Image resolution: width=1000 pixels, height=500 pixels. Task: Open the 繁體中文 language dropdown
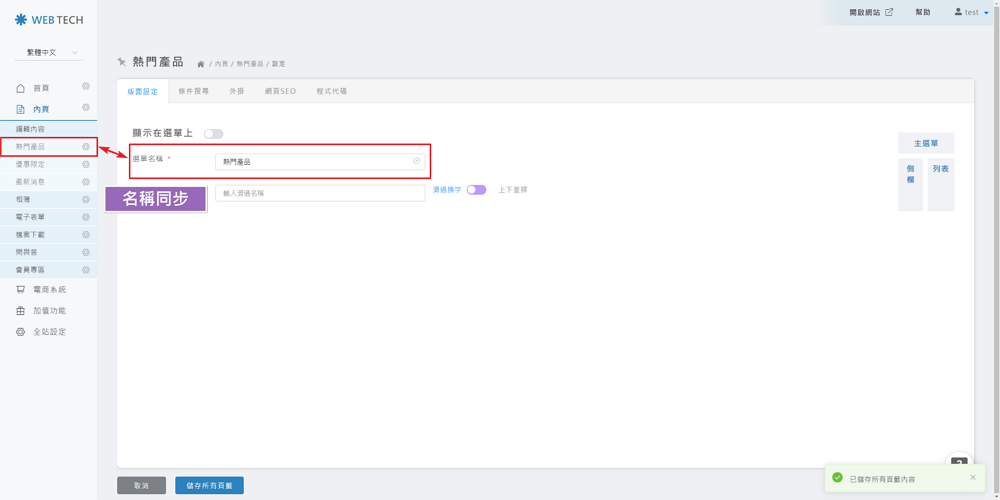48,52
